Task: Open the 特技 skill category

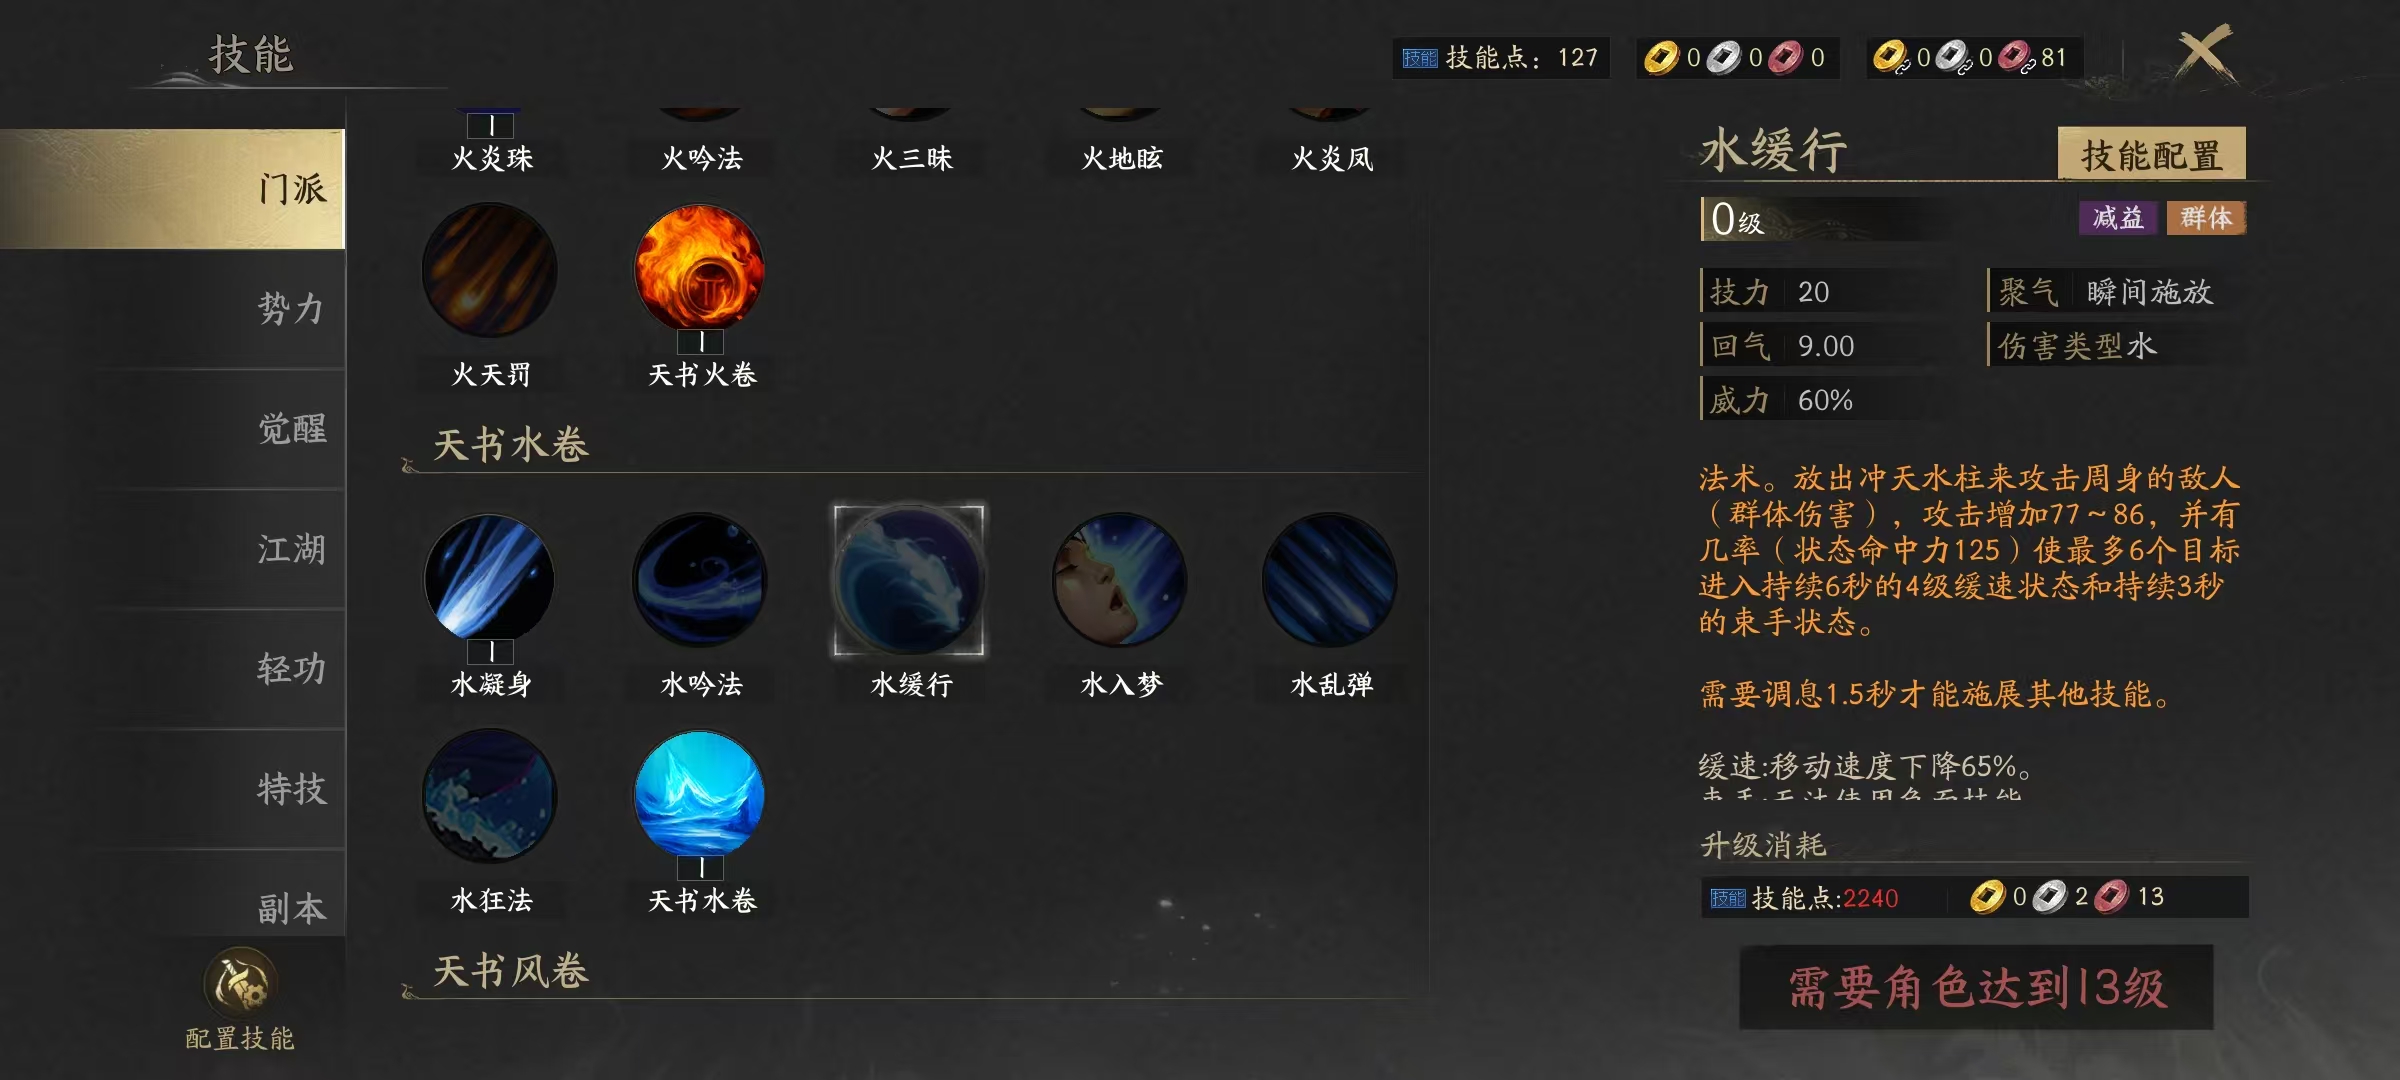Action: point(292,788)
